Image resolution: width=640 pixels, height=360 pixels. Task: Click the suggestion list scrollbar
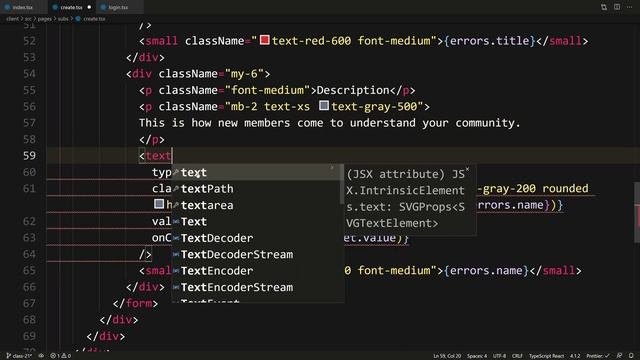[x=342, y=184]
